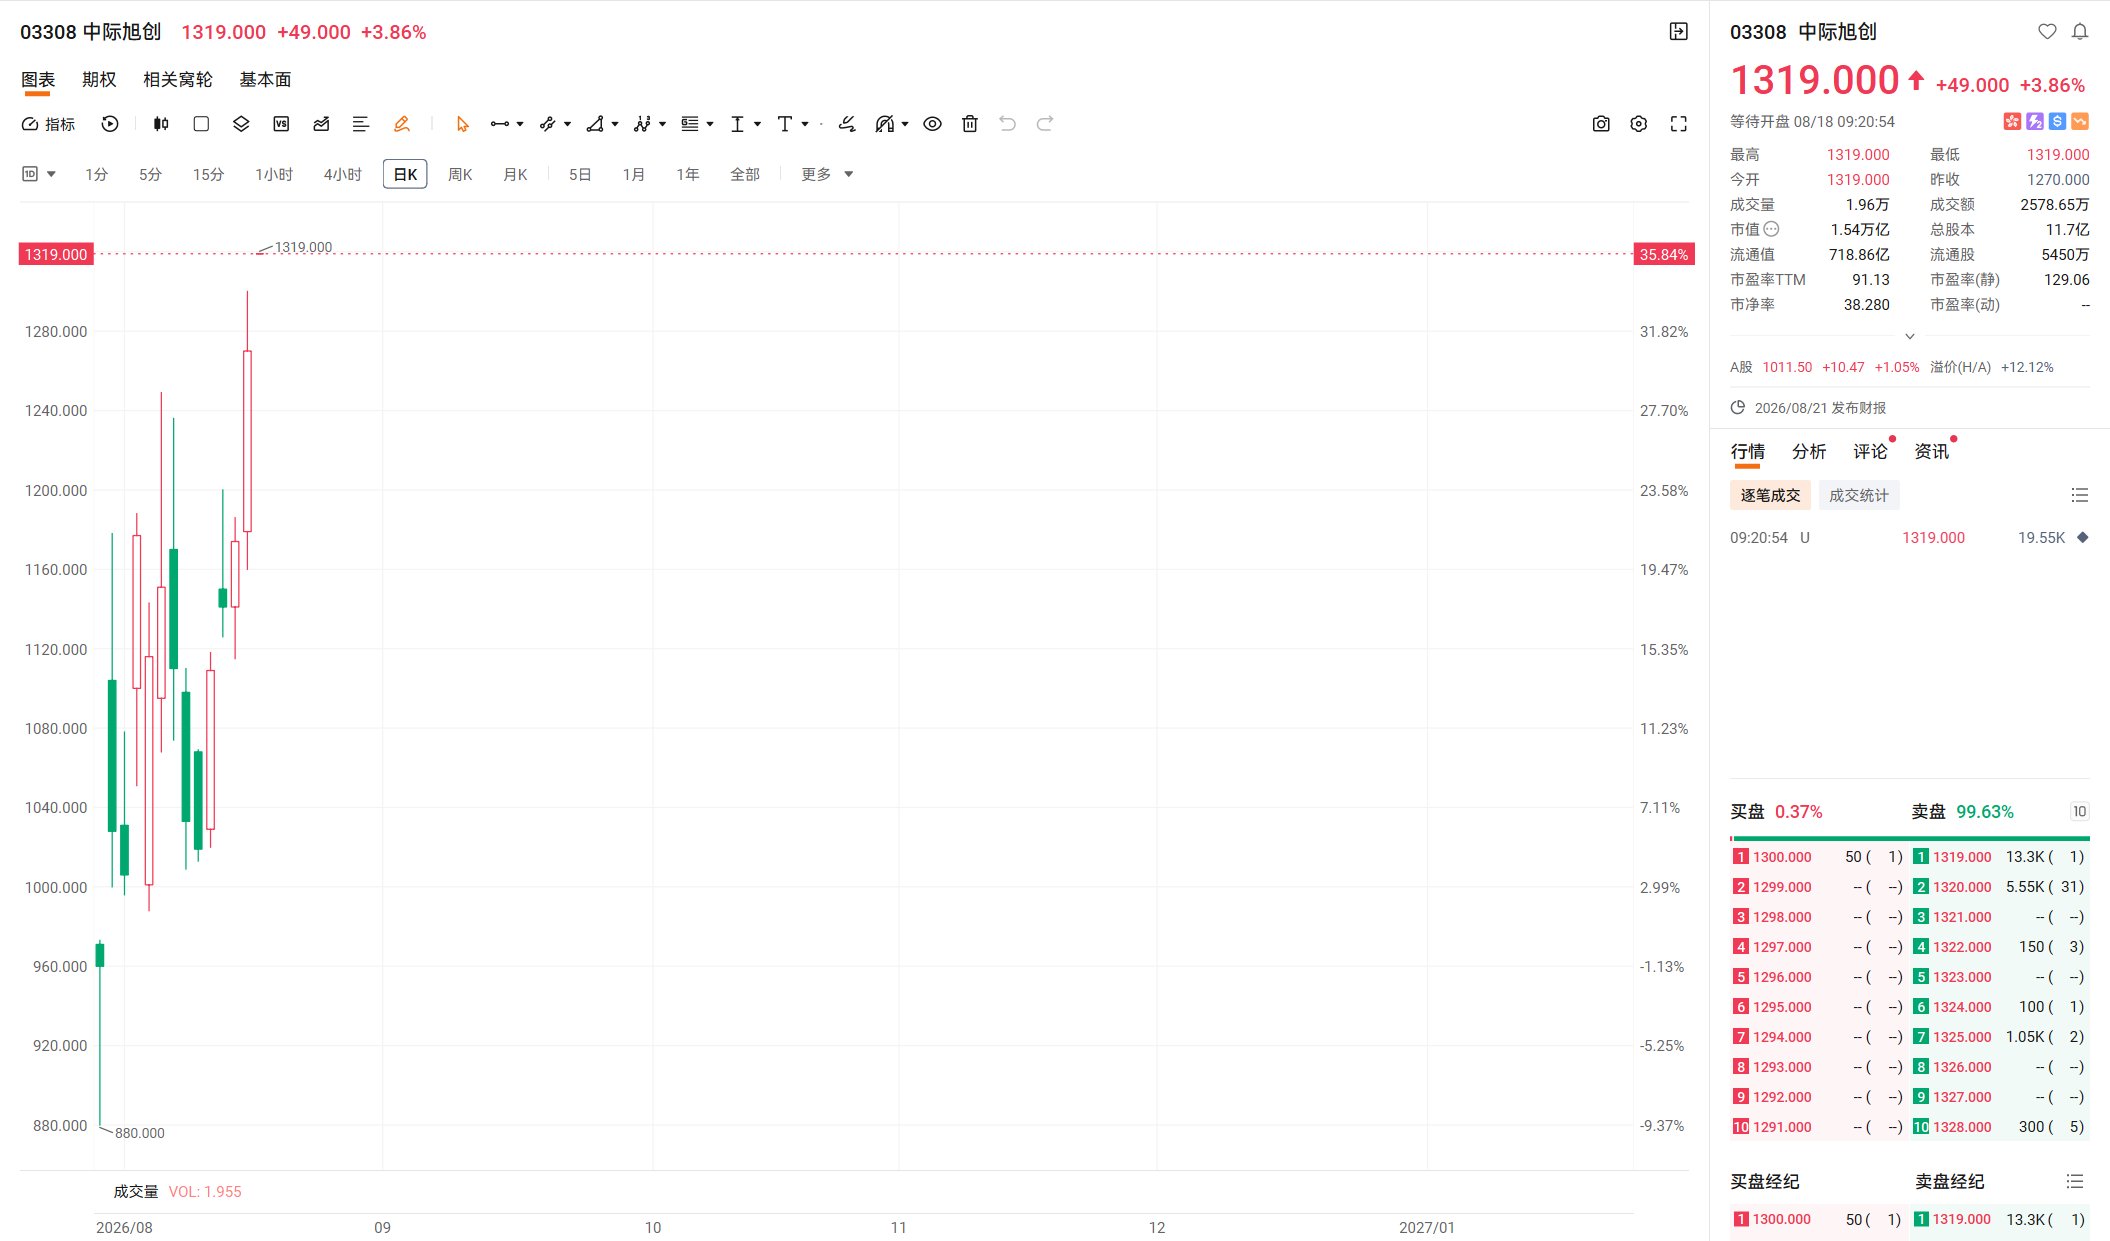
Task: Click the 1319.000 price label on axis
Action: click(56, 254)
